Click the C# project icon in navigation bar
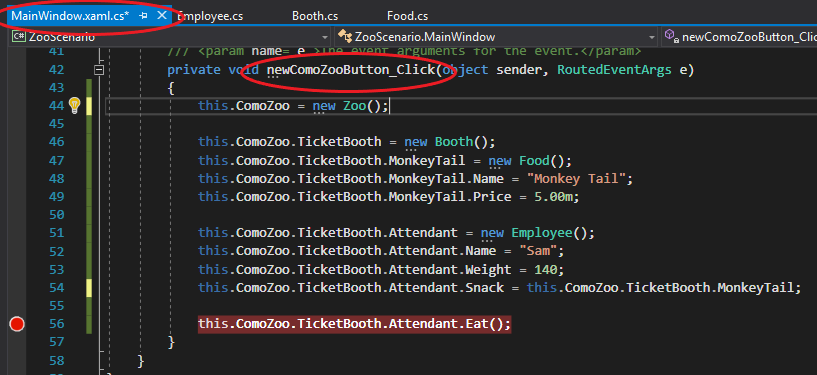This screenshot has height=375, width=817. pos(20,36)
